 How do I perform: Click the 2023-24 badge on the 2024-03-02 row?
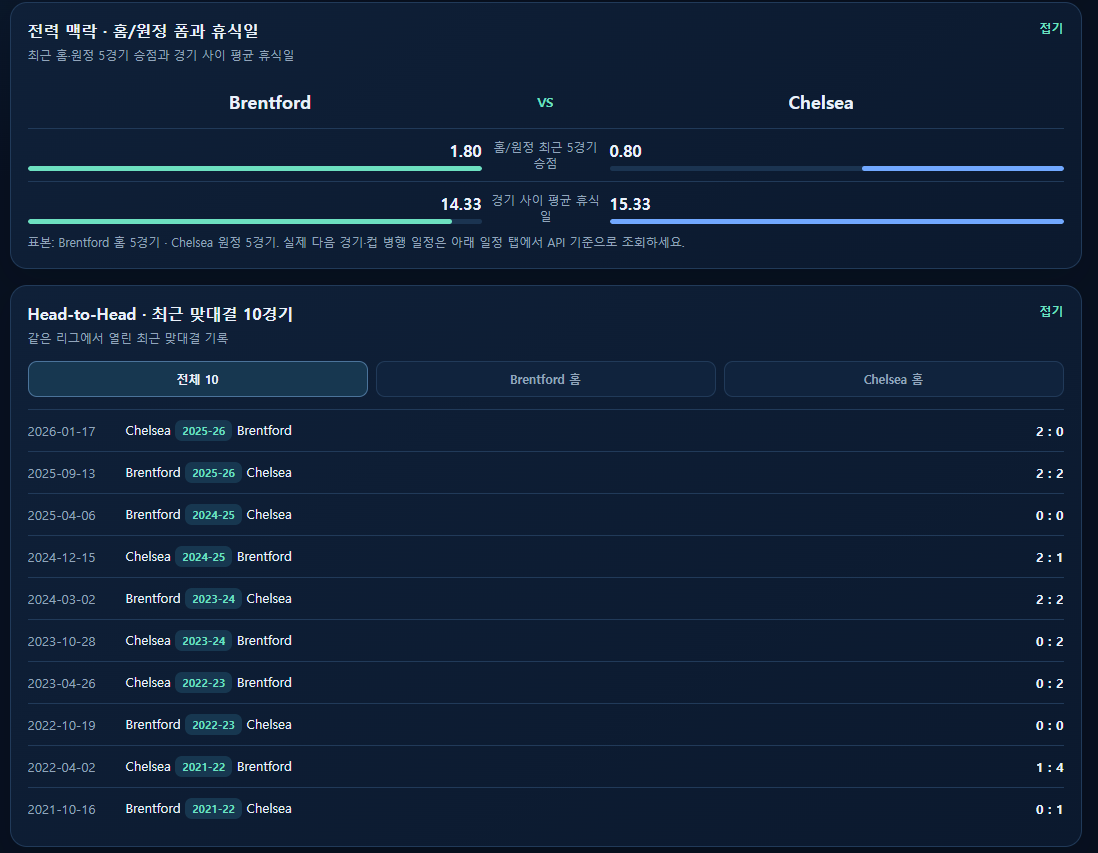tap(214, 599)
